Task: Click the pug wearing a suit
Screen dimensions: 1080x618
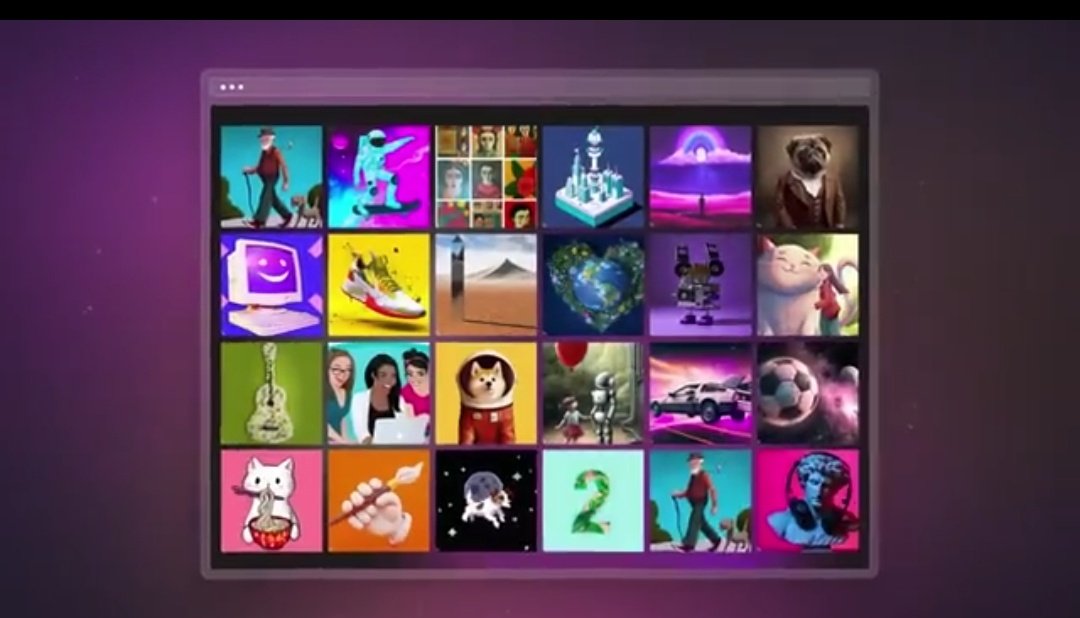Action: point(807,177)
